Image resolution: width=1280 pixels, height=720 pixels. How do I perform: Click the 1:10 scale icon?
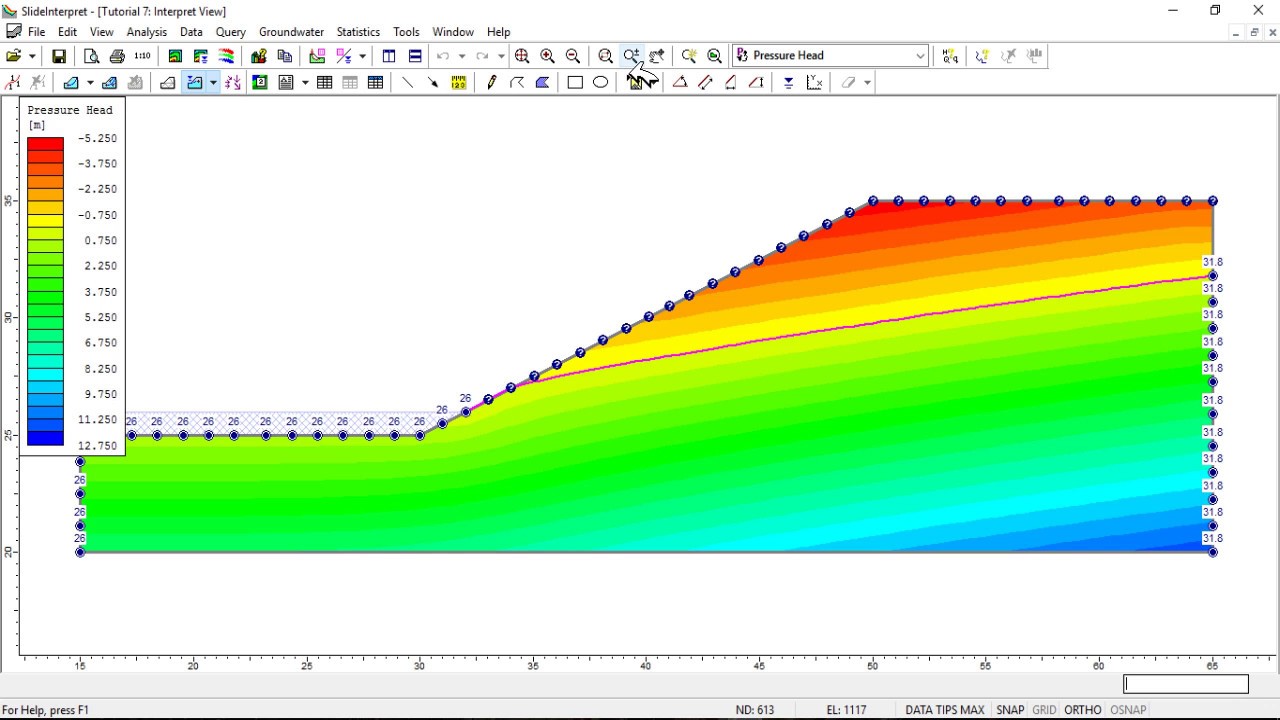[x=142, y=56]
